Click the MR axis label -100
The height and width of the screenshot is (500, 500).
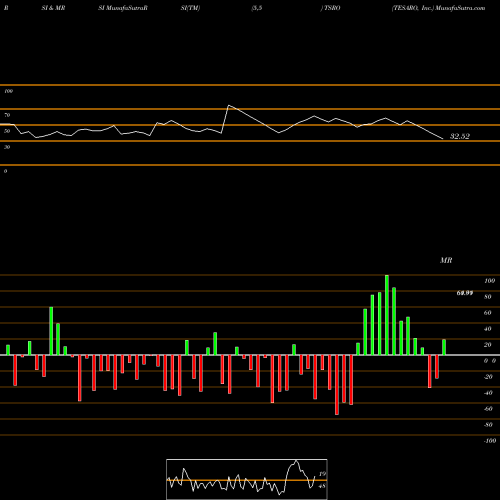[490, 441]
